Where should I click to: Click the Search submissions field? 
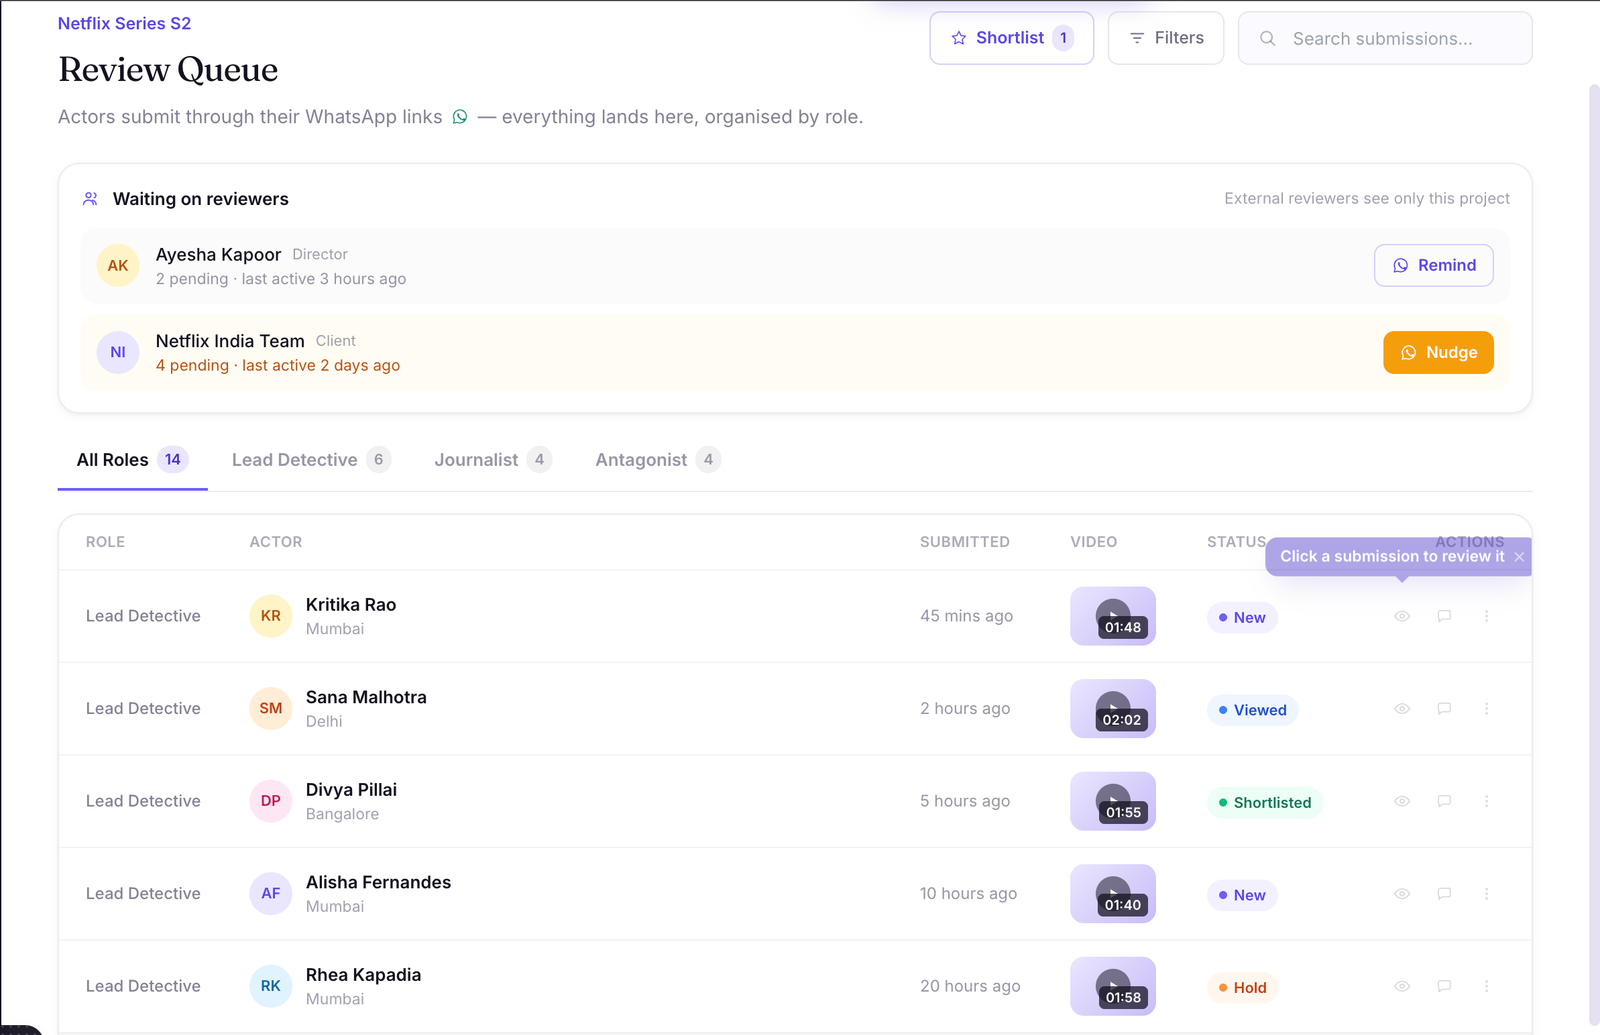(1385, 38)
